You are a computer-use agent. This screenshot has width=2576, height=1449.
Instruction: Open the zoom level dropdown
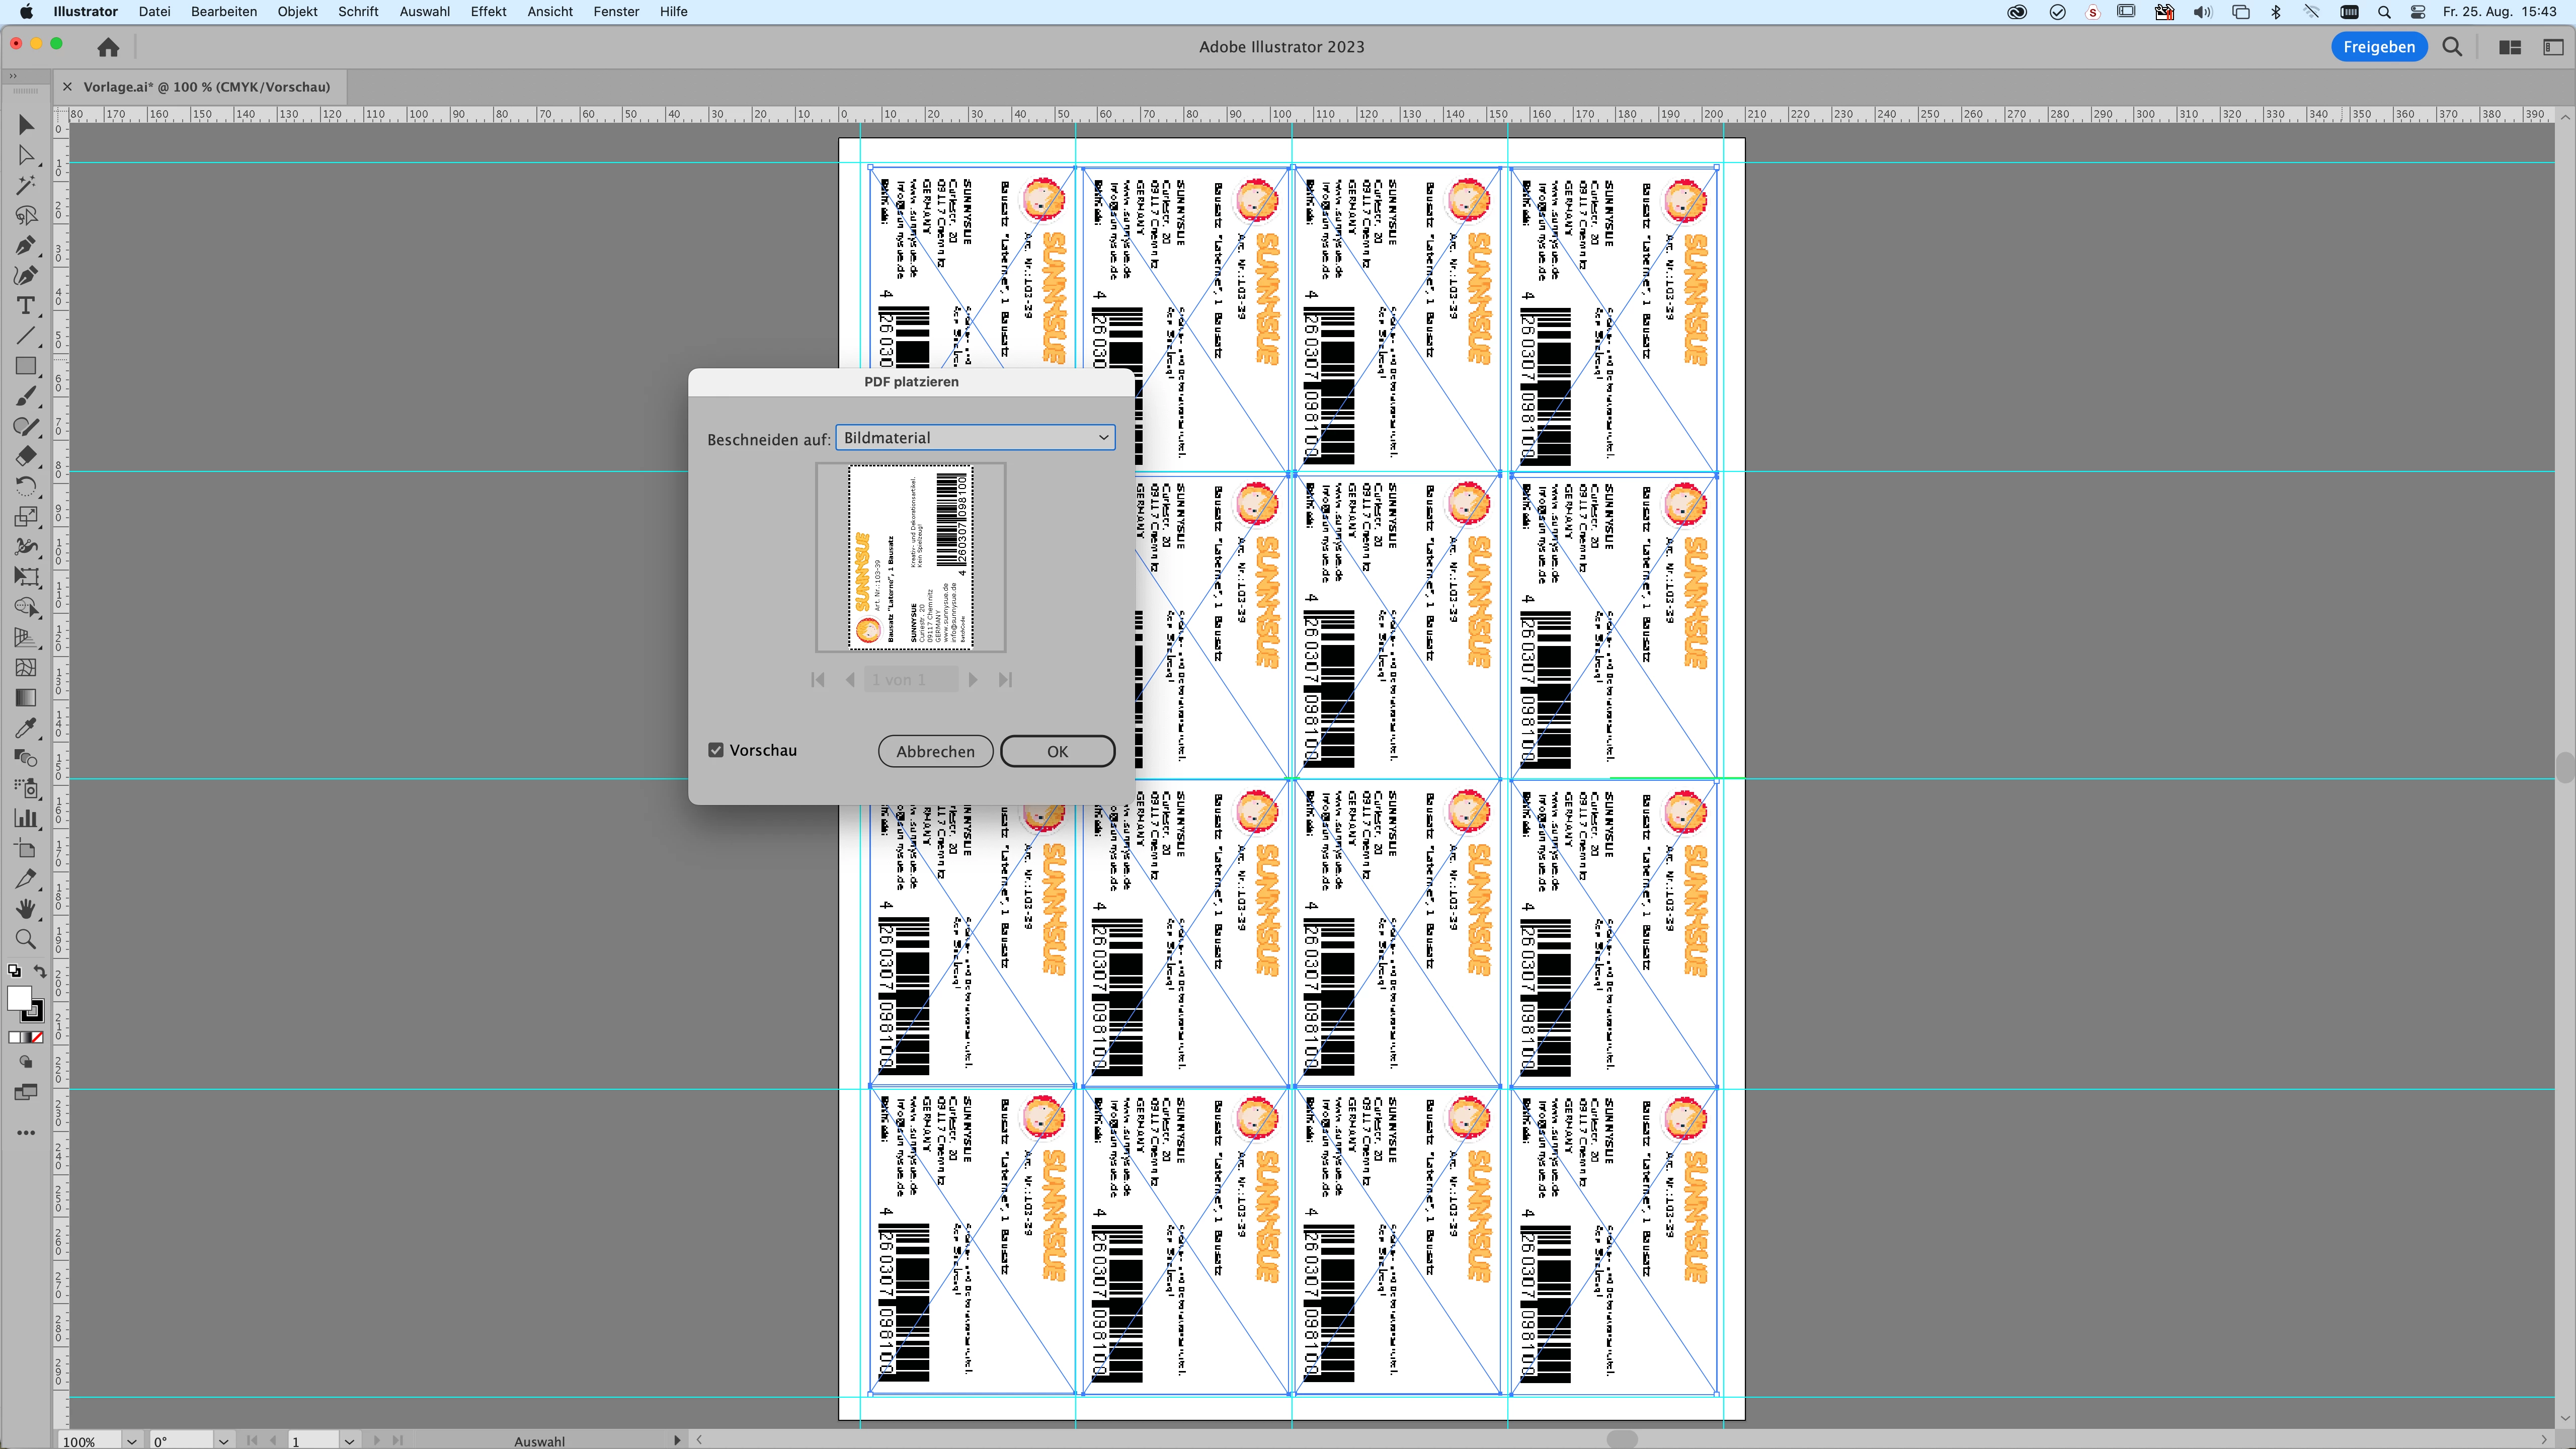click(x=131, y=1441)
